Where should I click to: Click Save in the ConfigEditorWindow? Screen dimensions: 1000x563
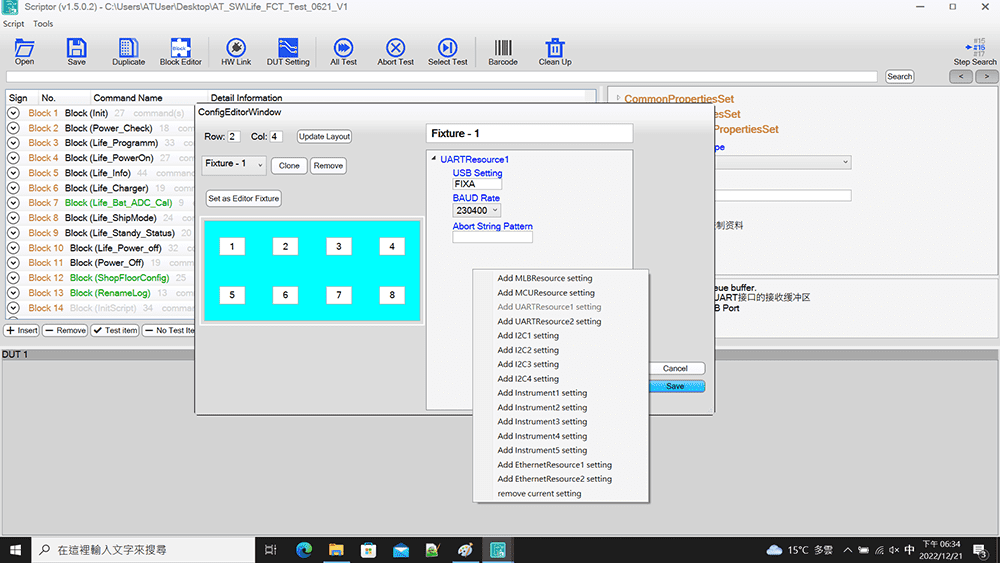[675, 386]
